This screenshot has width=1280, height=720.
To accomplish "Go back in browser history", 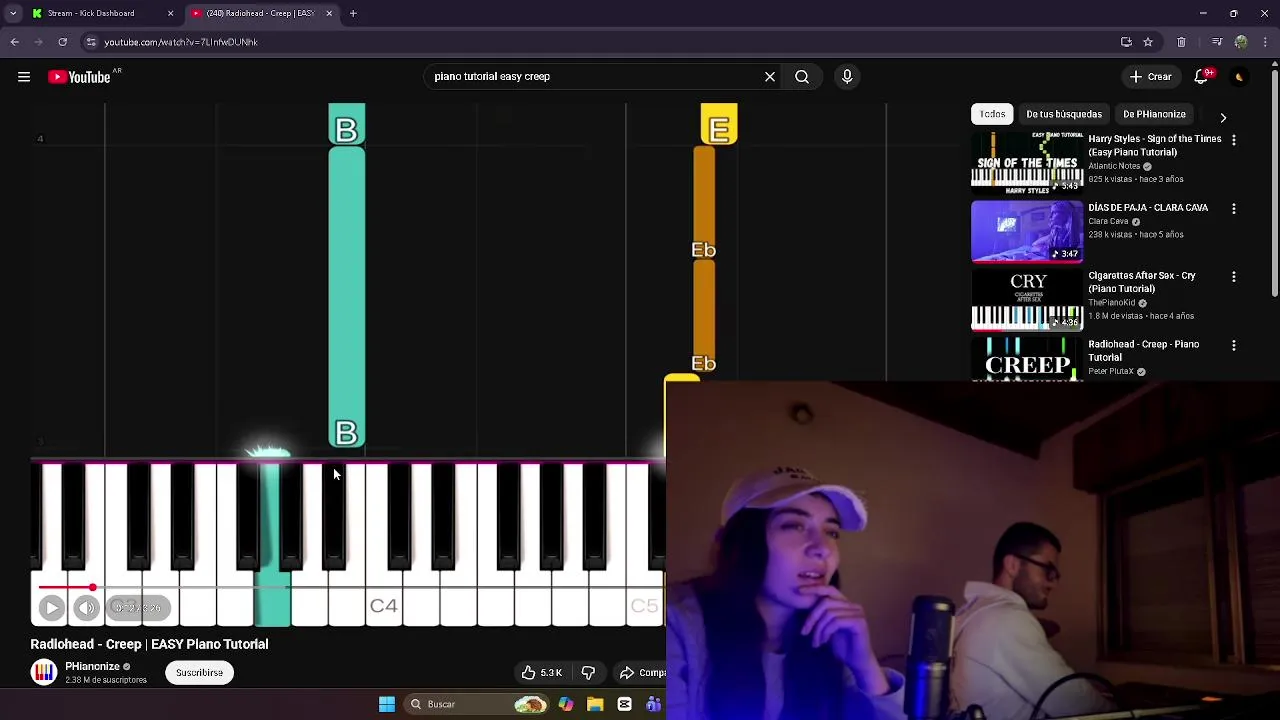I will (14, 42).
